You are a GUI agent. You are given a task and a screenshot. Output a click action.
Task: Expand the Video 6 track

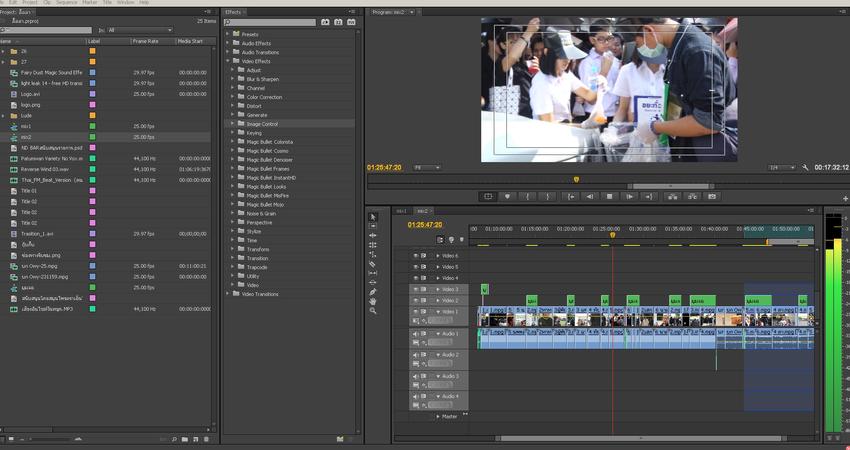tap(437, 256)
